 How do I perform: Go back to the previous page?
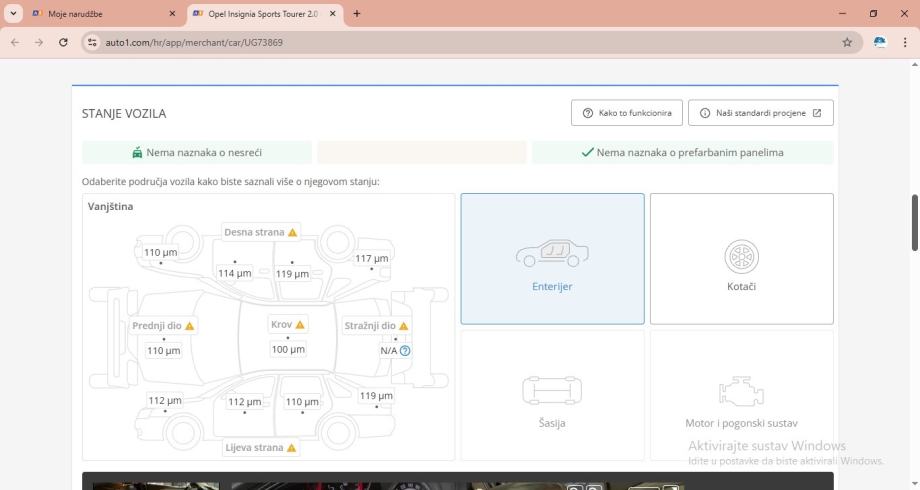[x=15, y=42]
